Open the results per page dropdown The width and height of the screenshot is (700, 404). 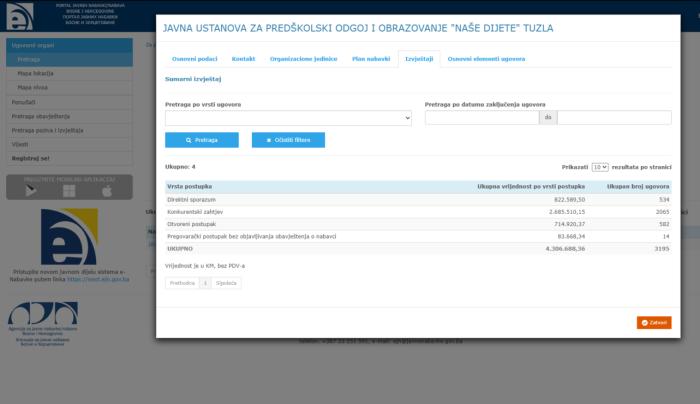(600, 167)
